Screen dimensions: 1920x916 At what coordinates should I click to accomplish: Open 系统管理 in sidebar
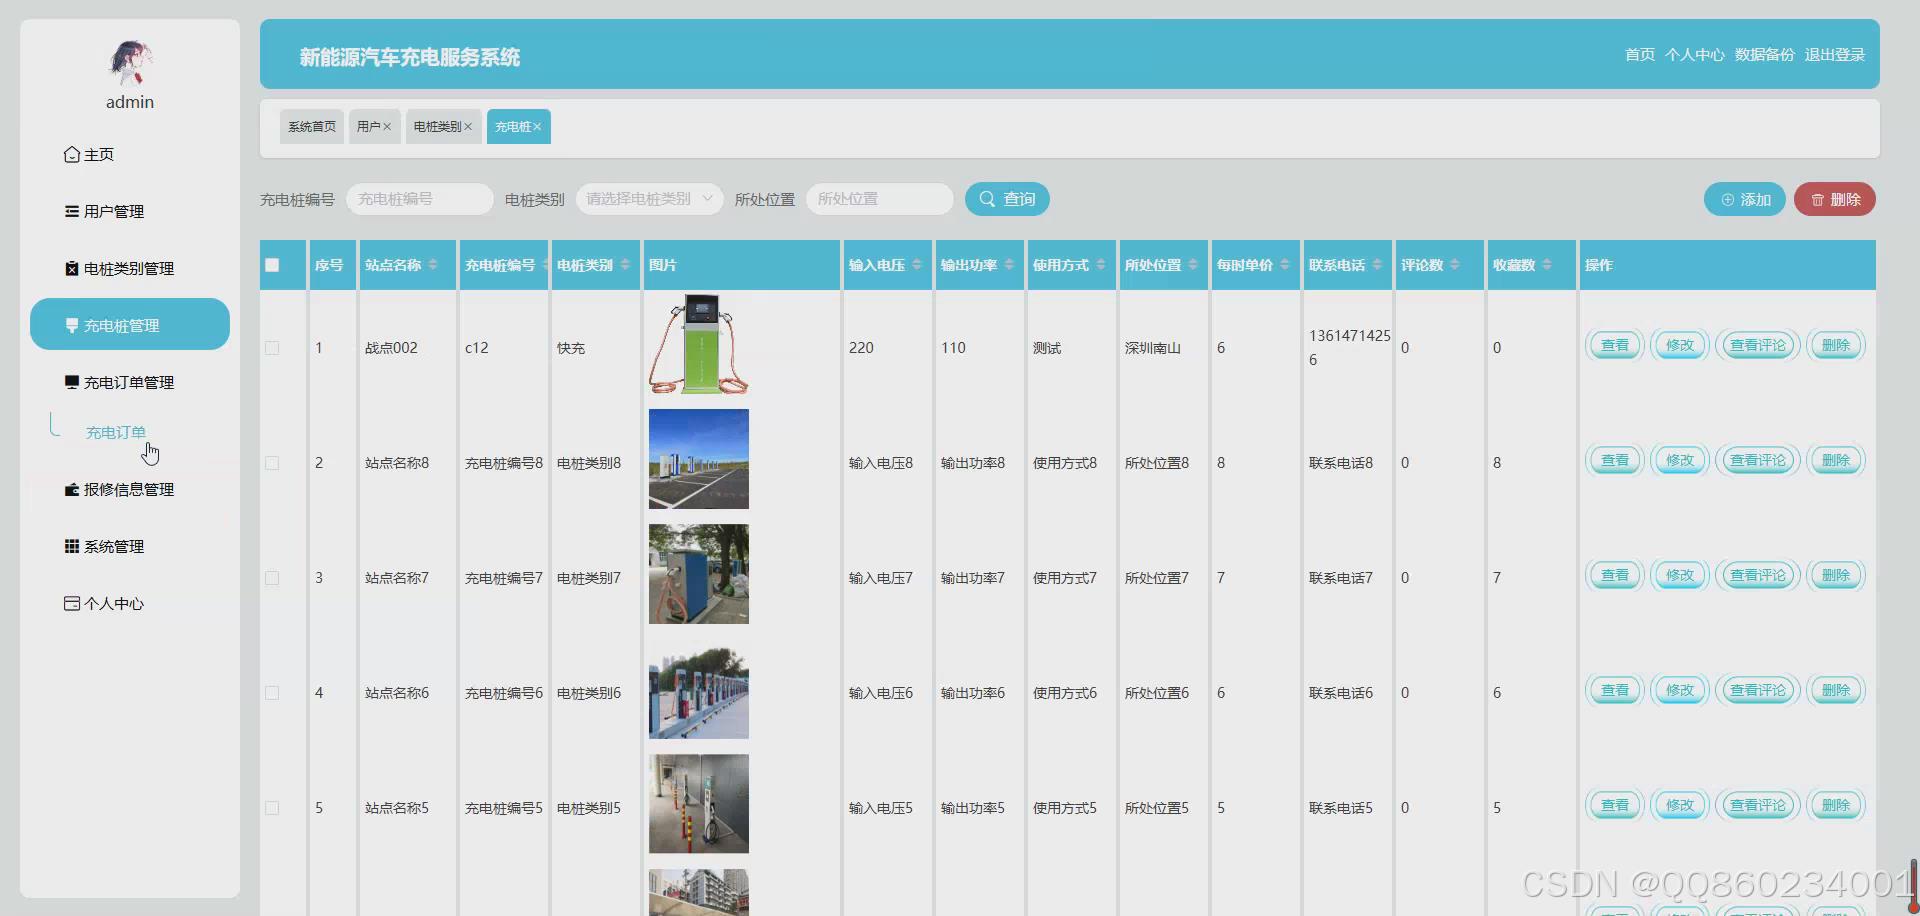(104, 546)
